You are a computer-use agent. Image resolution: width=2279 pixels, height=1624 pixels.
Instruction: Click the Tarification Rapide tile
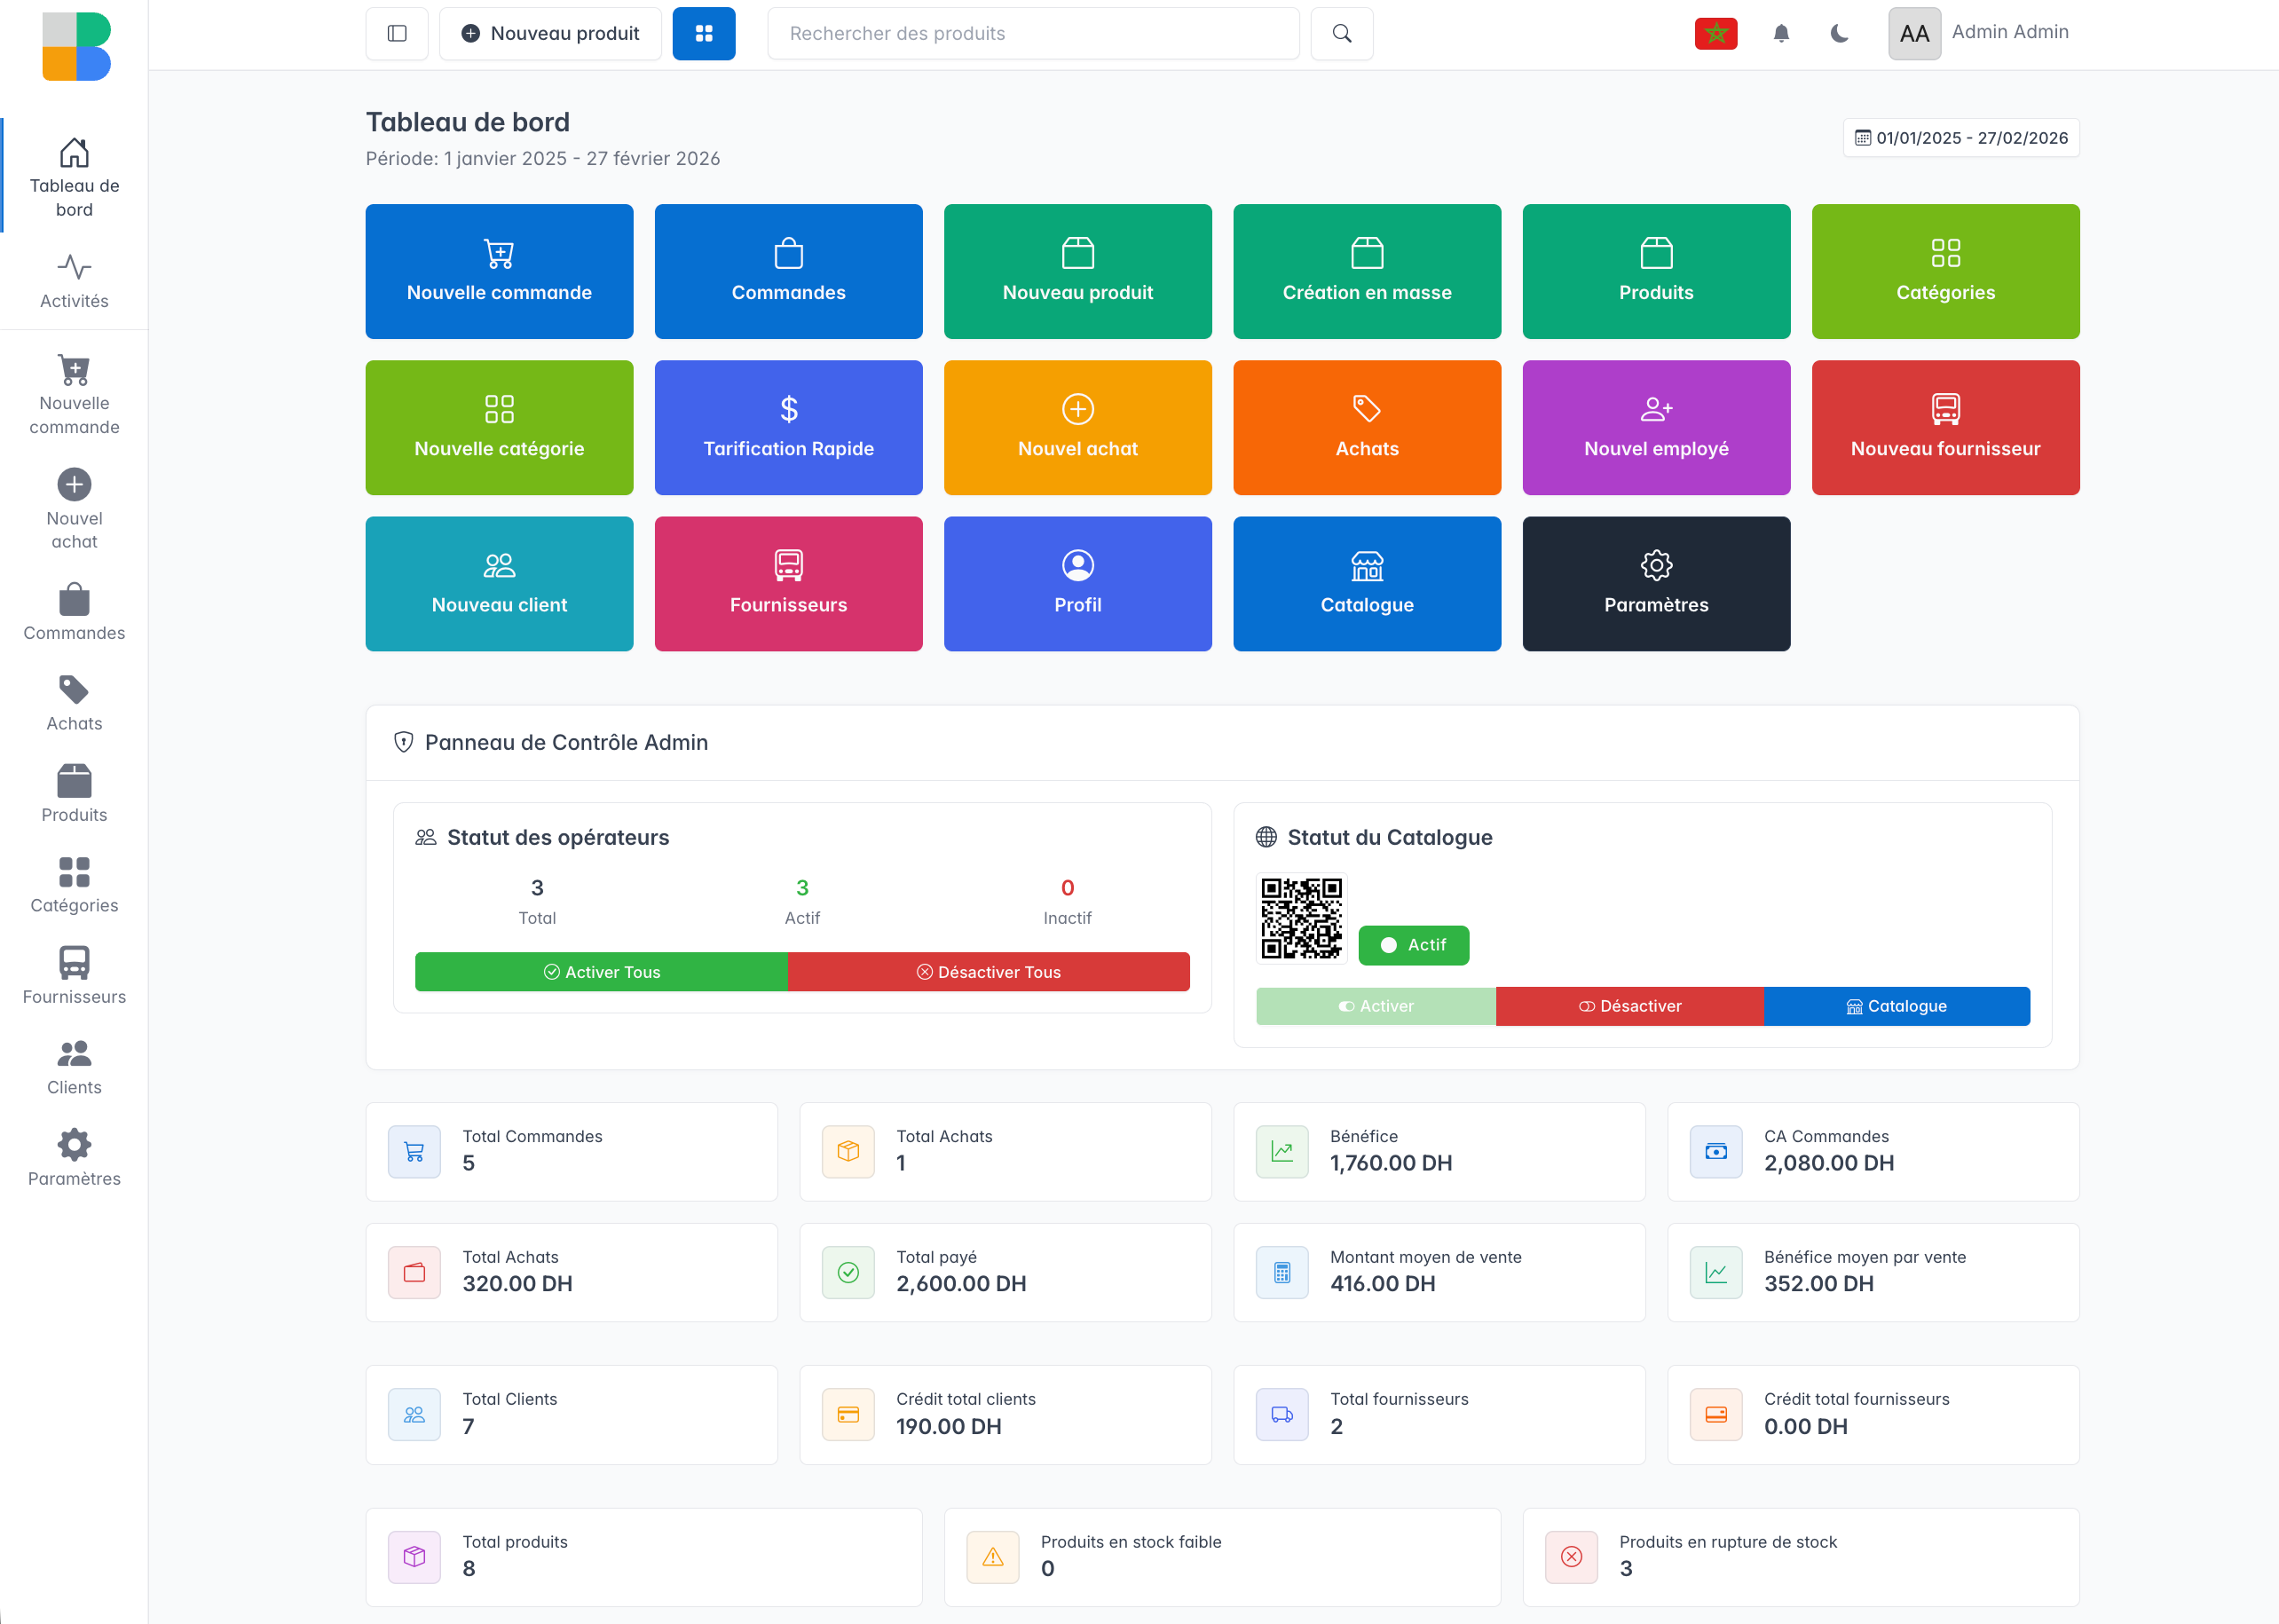click(x=788, y=428)
